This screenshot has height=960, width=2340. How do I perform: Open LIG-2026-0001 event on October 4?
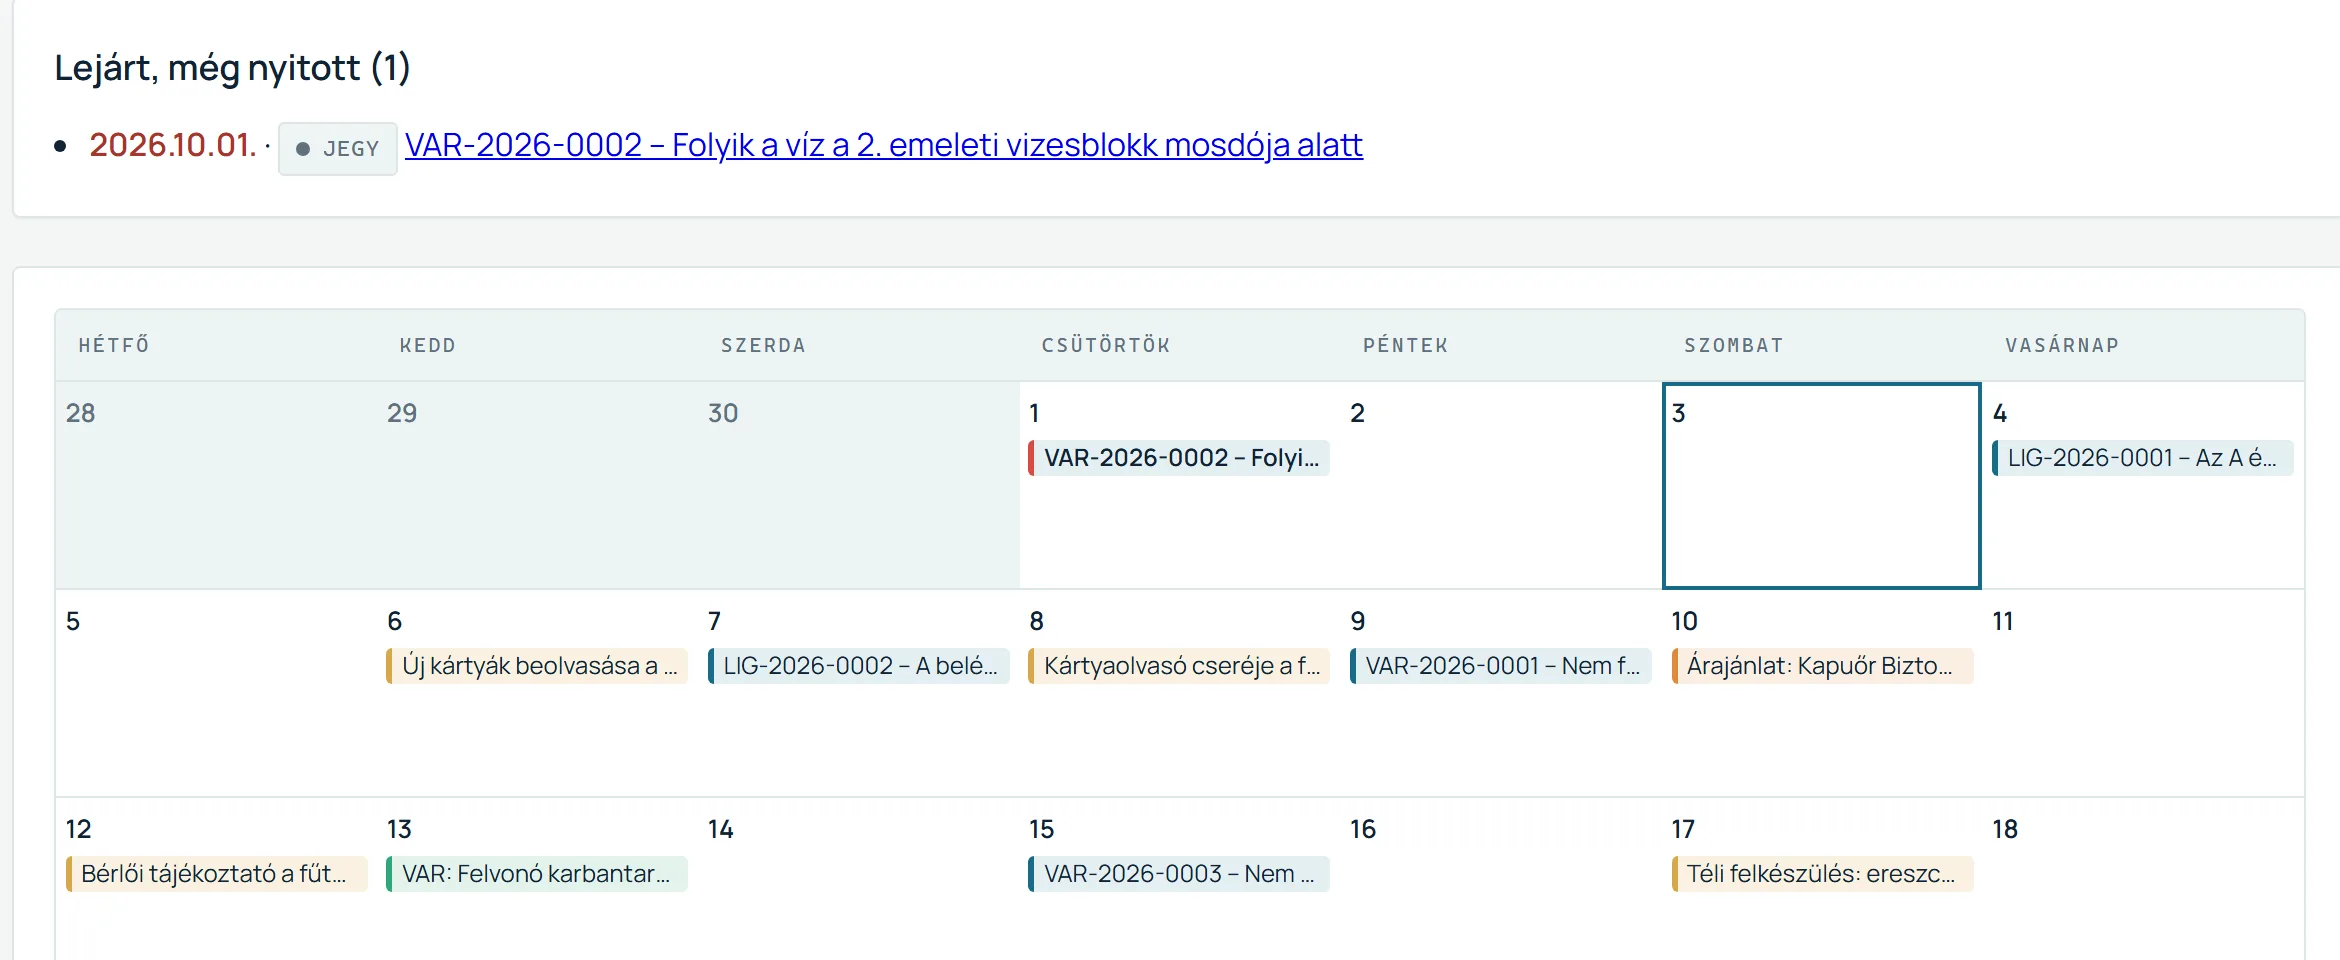2142,458
